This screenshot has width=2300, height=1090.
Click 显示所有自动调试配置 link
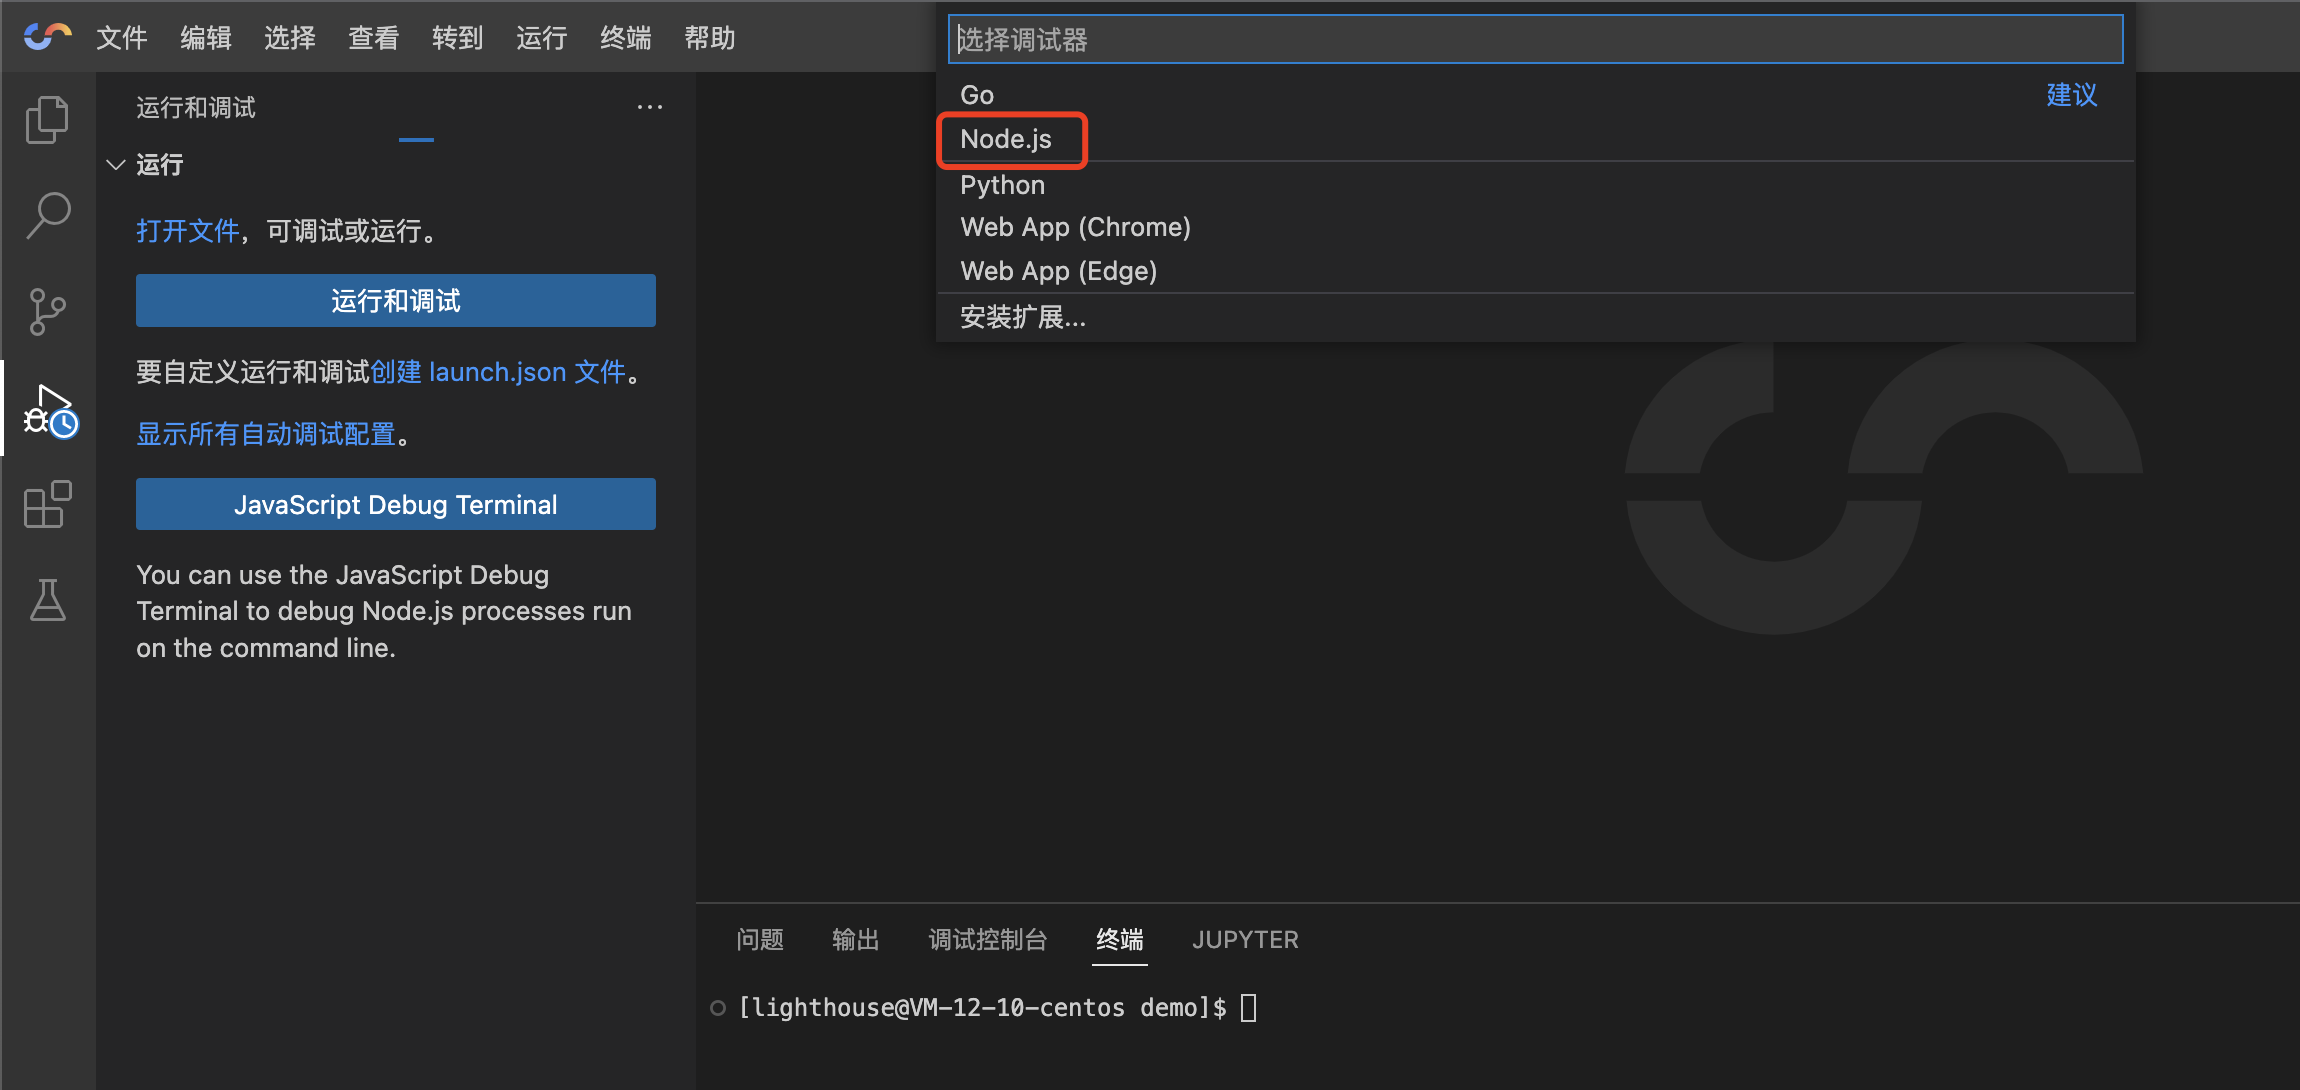click(x=266, y=434)
